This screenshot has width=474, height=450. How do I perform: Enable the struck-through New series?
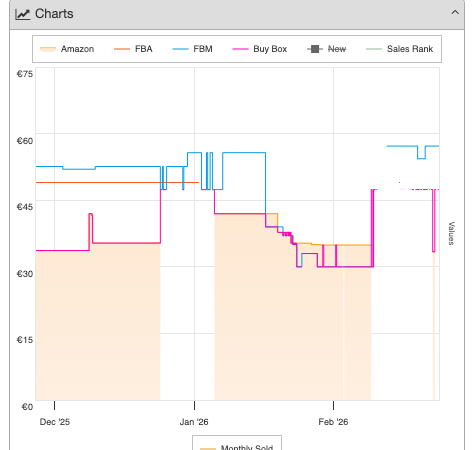tap(326, 49)
